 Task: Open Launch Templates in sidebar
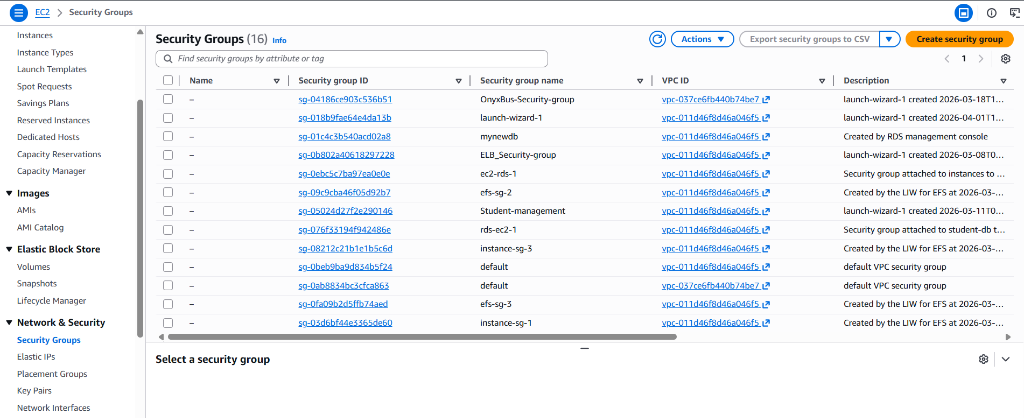52,69
